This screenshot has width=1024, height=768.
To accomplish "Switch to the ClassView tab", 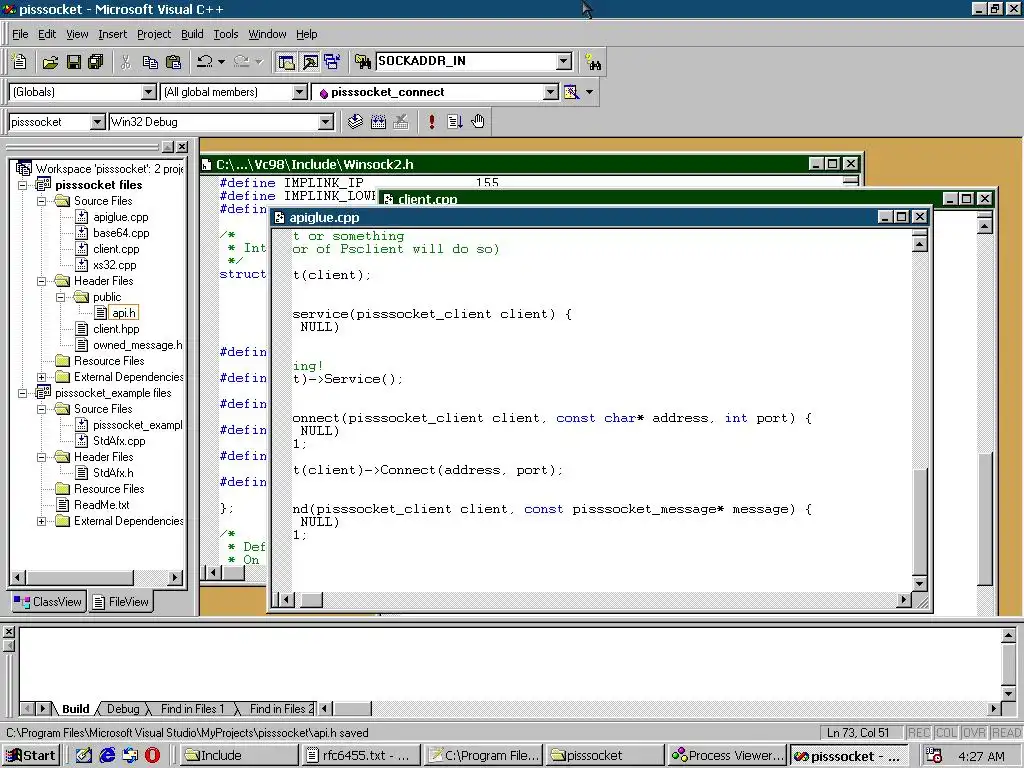I will point(48,601).
